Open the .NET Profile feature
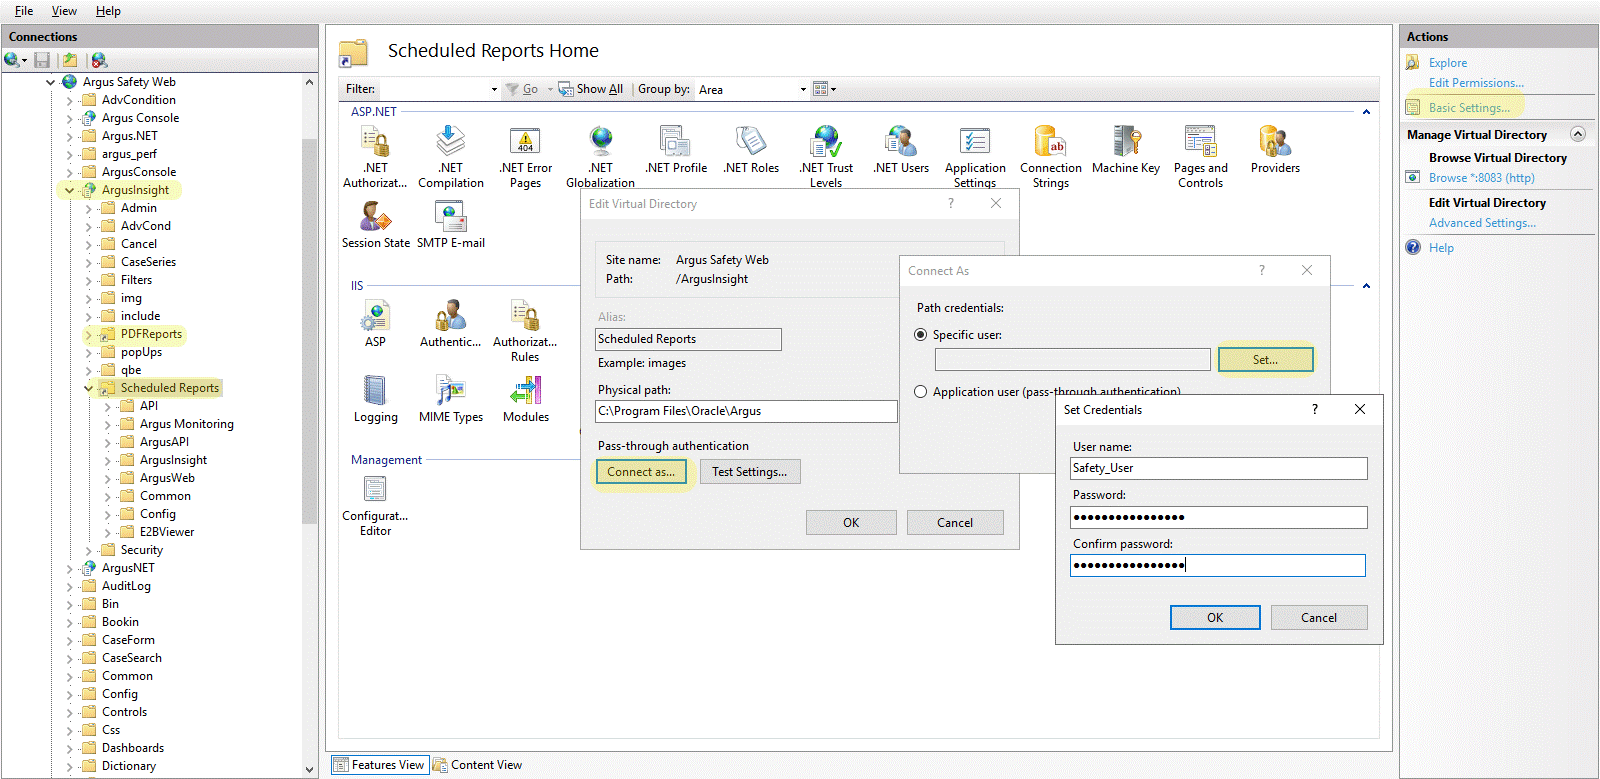The image size is (1600, 779). (x=676, y=150)
